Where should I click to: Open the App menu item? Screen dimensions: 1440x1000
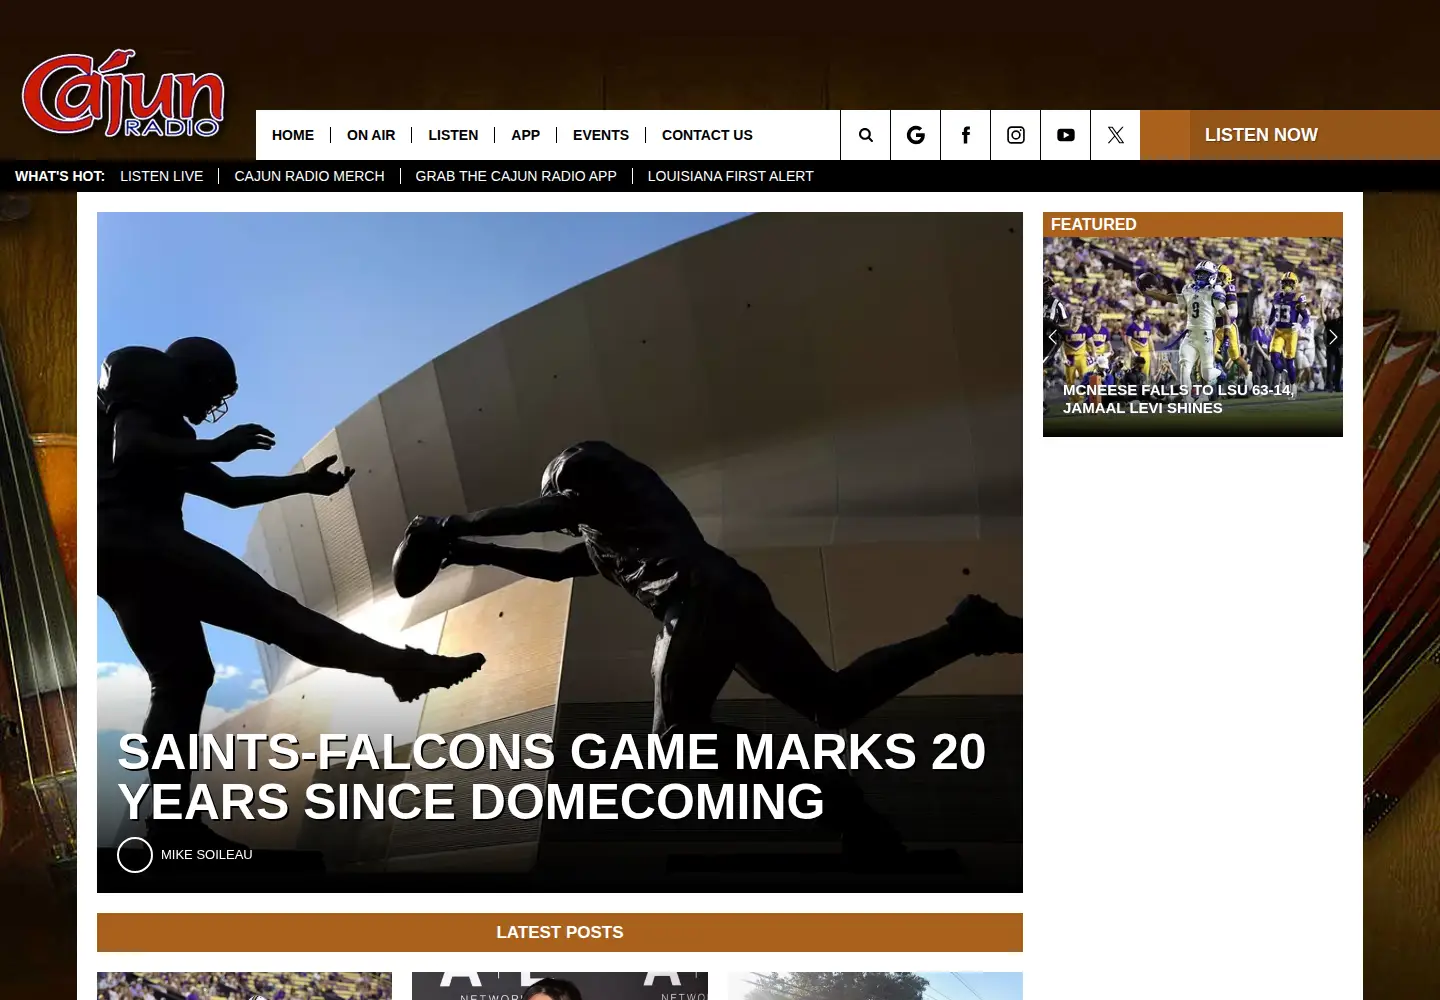pyautogui.click(x=525, y=135)
